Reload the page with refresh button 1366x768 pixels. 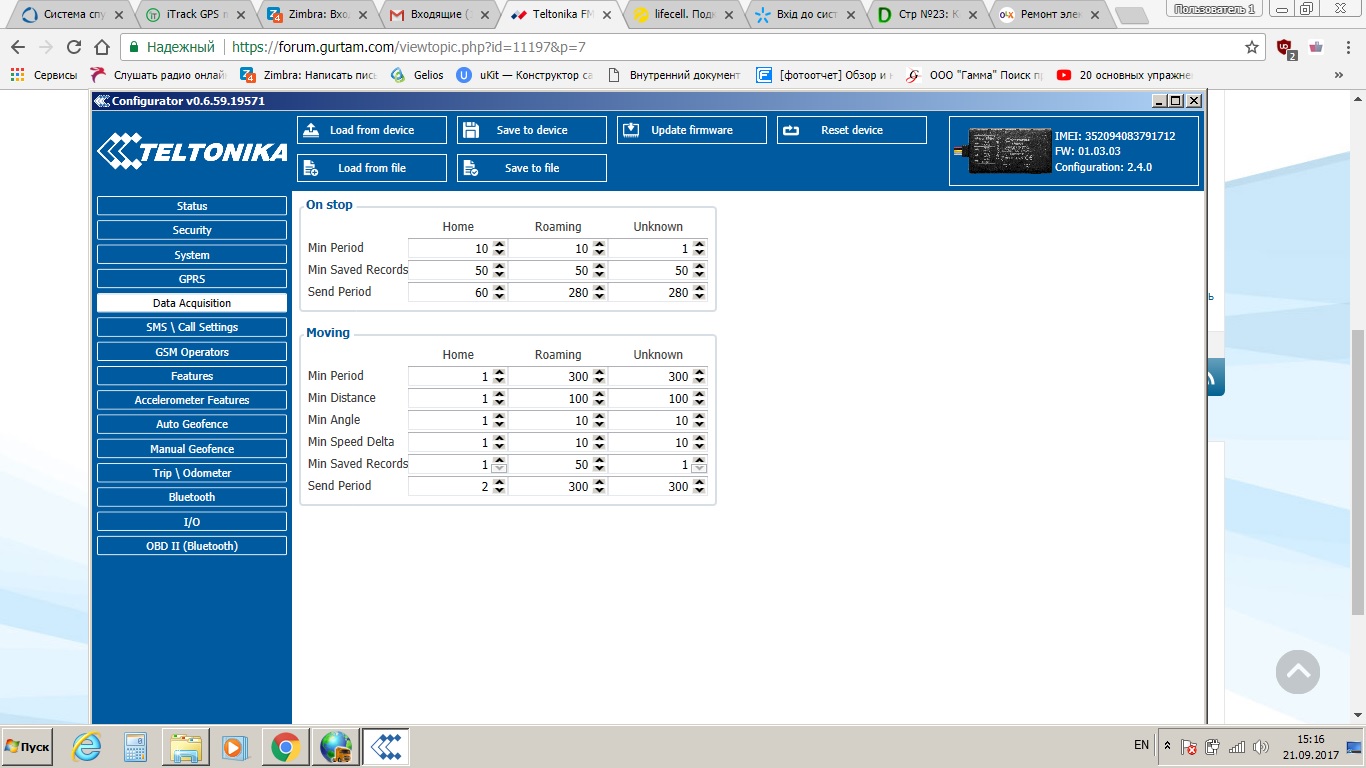tap(73, 47)
